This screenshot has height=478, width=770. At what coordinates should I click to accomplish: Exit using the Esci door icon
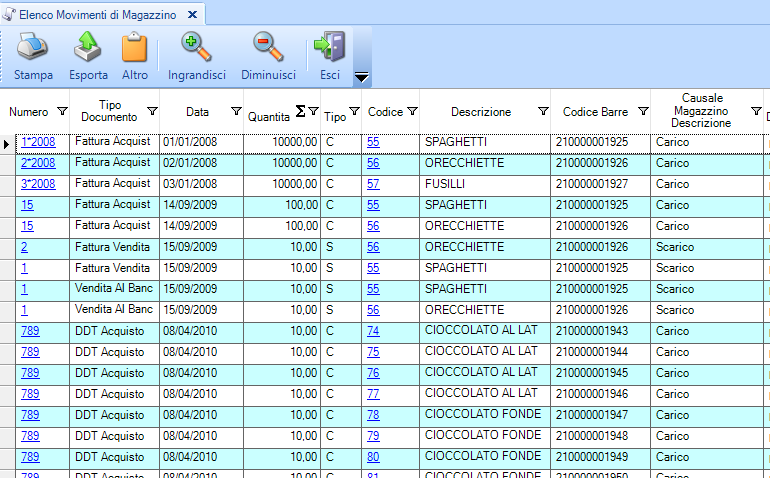(x=329, y=46)
